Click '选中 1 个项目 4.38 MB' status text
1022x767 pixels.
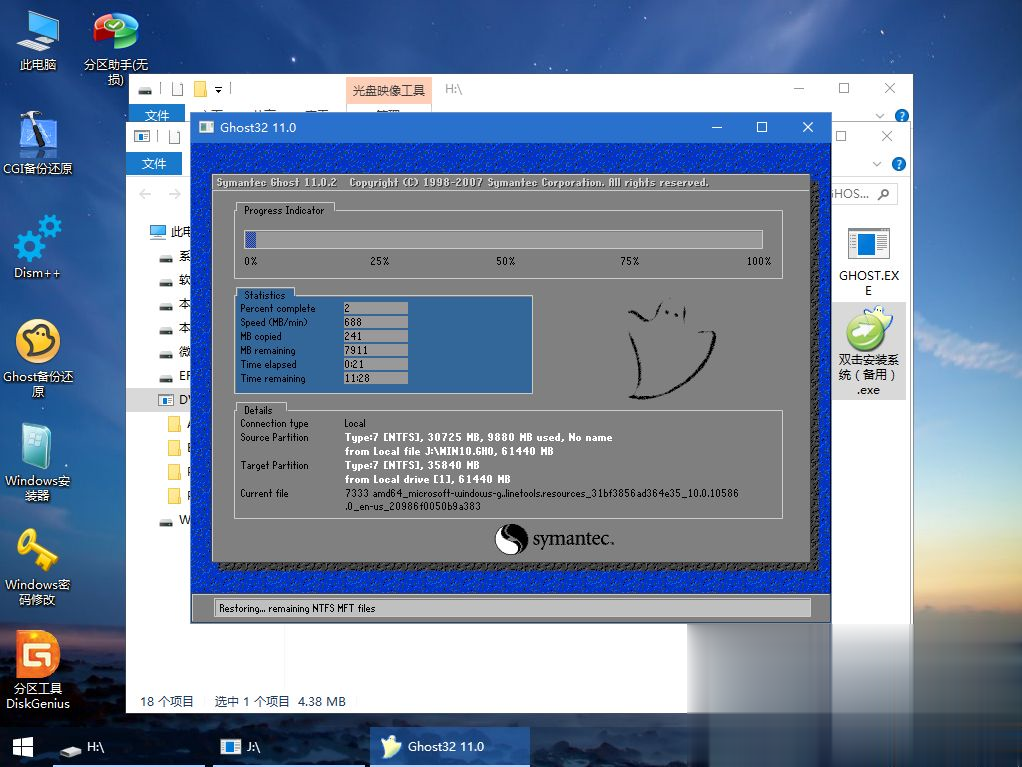(280, 701)
